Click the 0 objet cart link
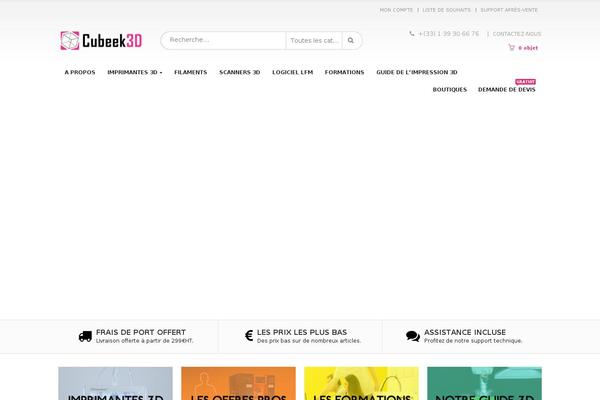The image size is (600, 400). (528, 48)
